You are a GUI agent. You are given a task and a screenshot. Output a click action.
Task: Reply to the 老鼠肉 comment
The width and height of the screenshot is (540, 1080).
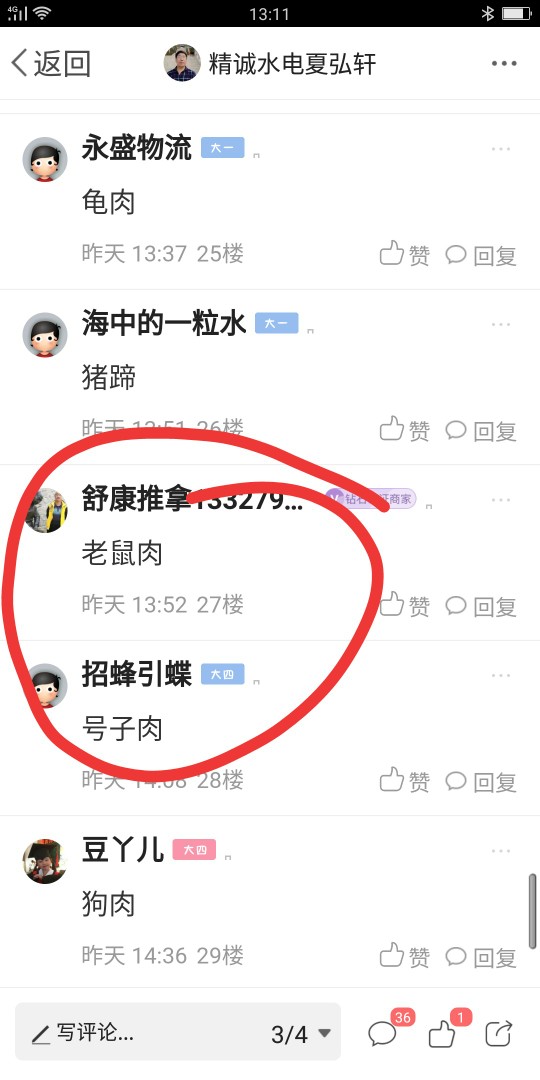(x=481, y=606)
